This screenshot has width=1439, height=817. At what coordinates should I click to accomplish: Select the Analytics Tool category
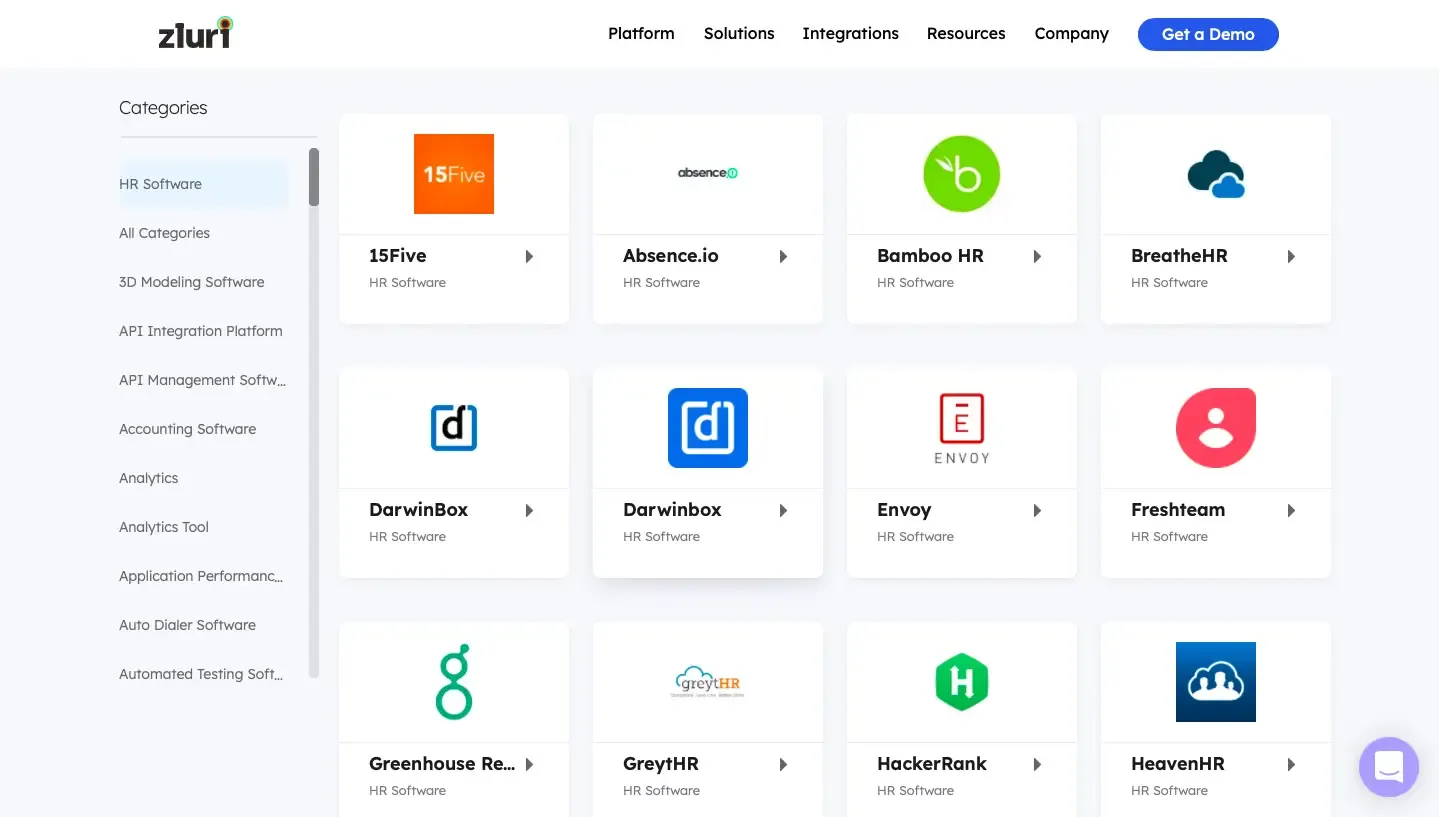tap(164, 527)
